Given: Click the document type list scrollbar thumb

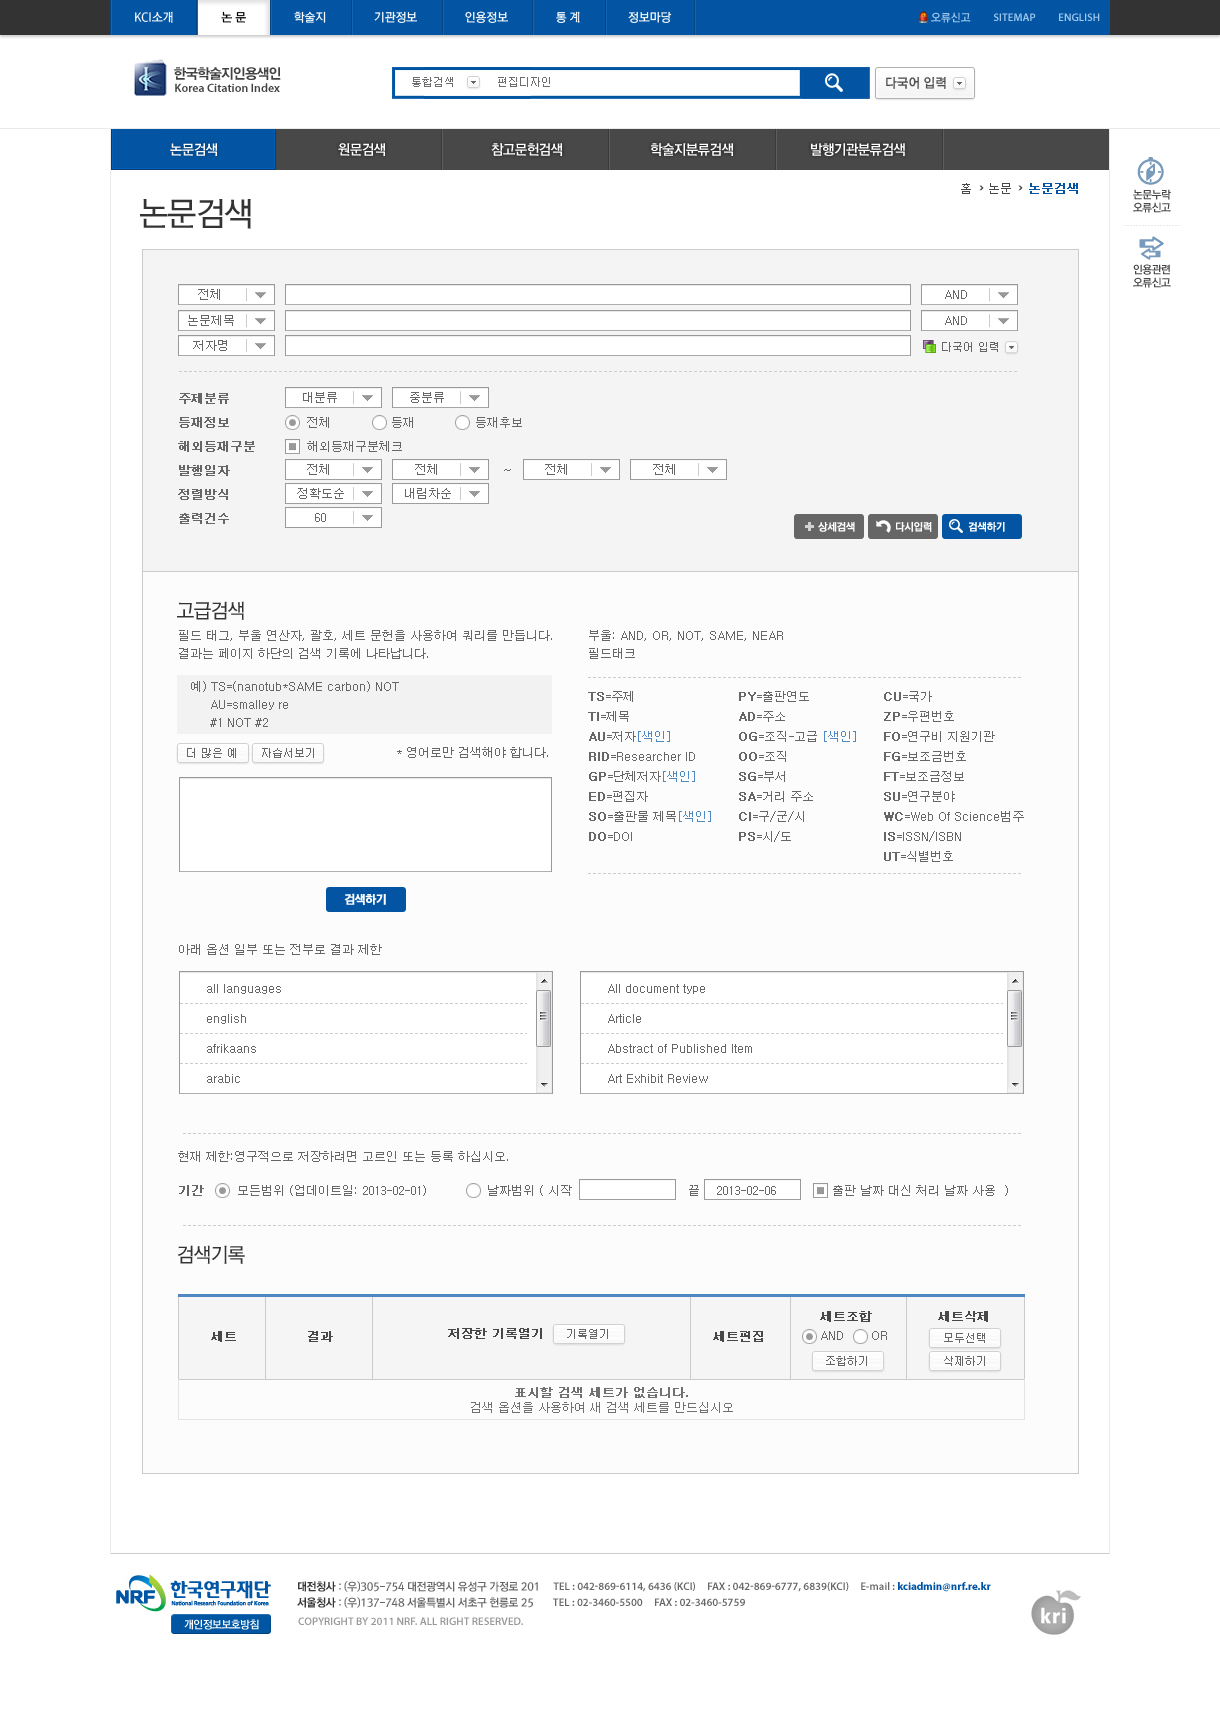Looking at the screenshot, I should tap(1015, 1018).
